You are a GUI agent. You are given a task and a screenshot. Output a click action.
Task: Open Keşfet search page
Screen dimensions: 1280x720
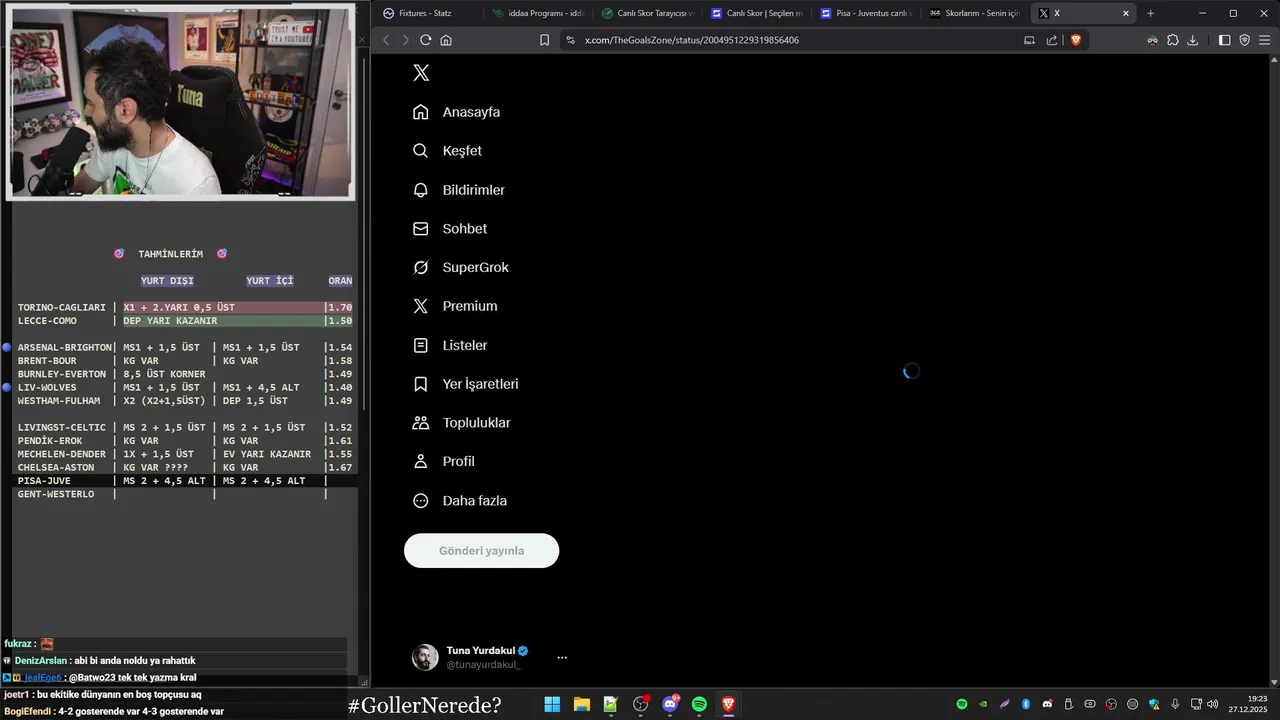pyautogui.click(x=447, y=151)
